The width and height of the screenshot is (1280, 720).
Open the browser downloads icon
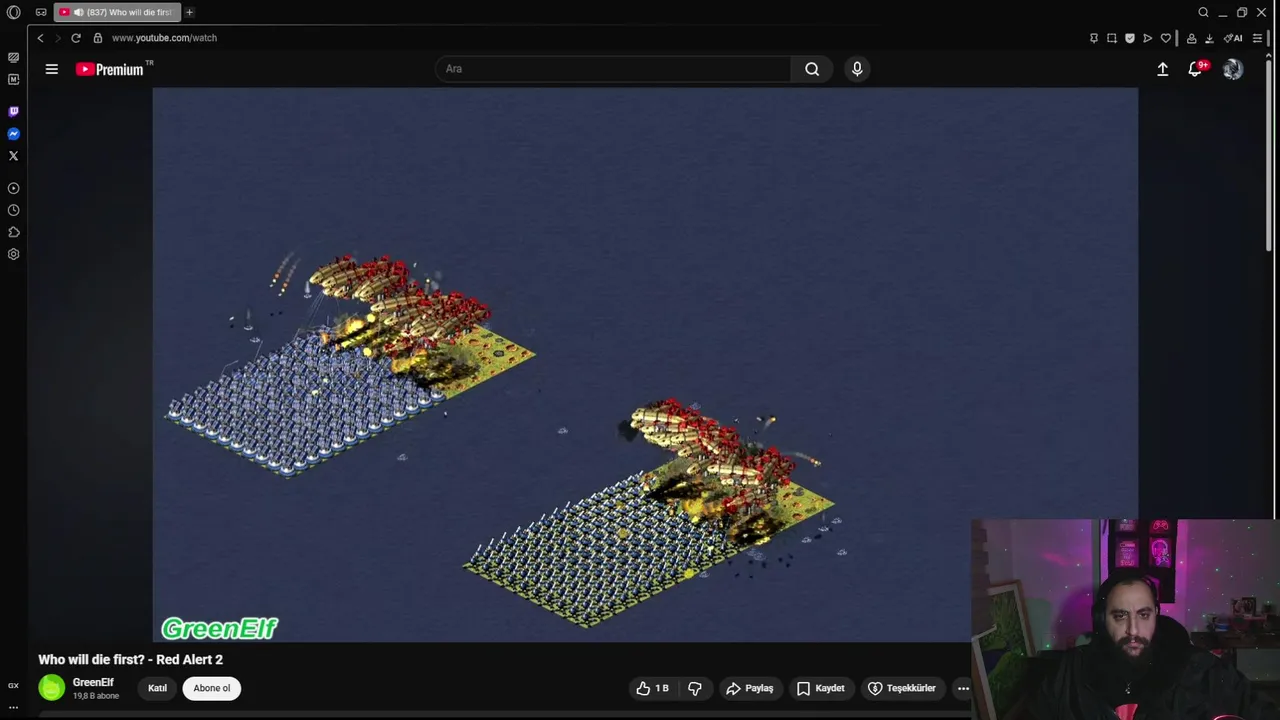1209,38
